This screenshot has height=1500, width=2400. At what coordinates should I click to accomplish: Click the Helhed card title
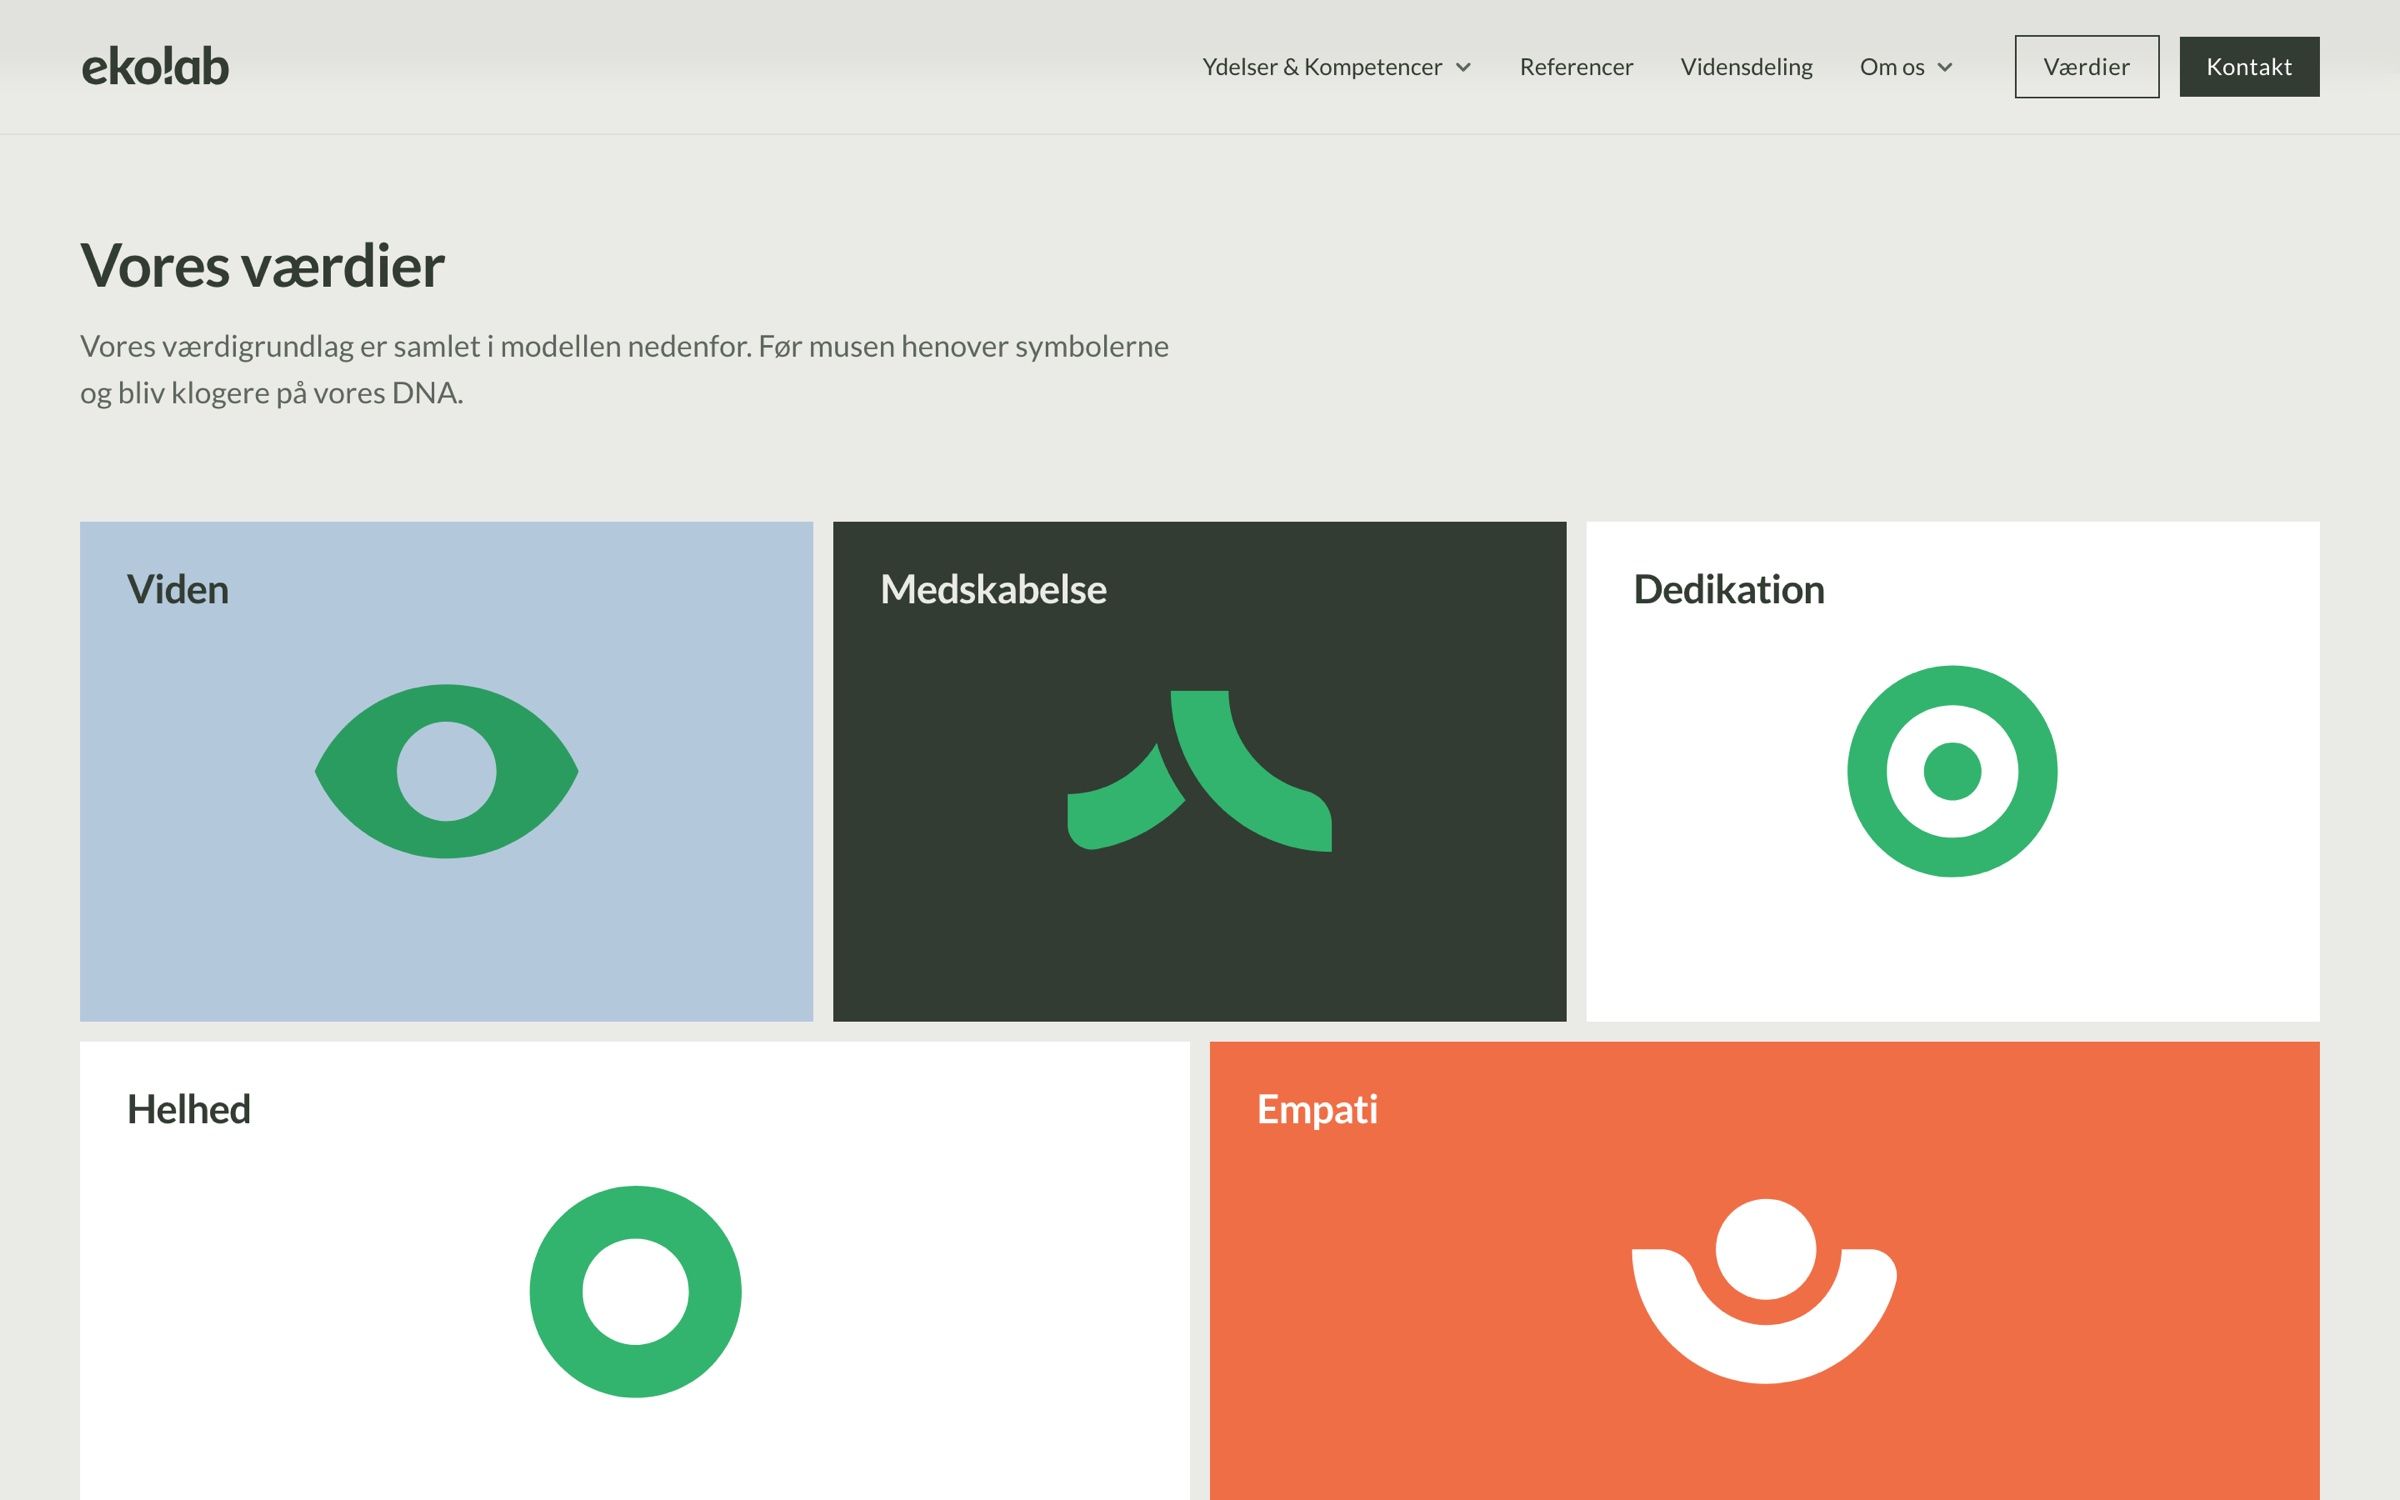click(x=189, y=1109)
